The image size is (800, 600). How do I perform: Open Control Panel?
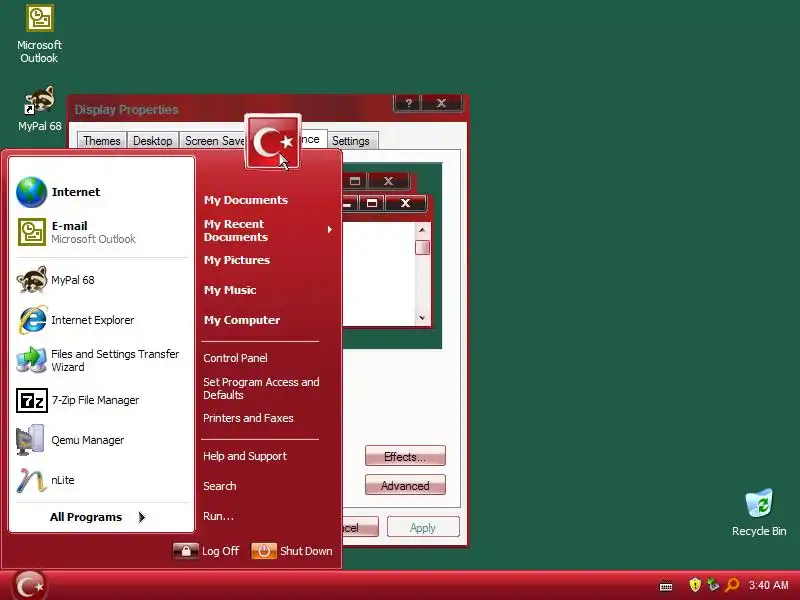click(235, 358)
